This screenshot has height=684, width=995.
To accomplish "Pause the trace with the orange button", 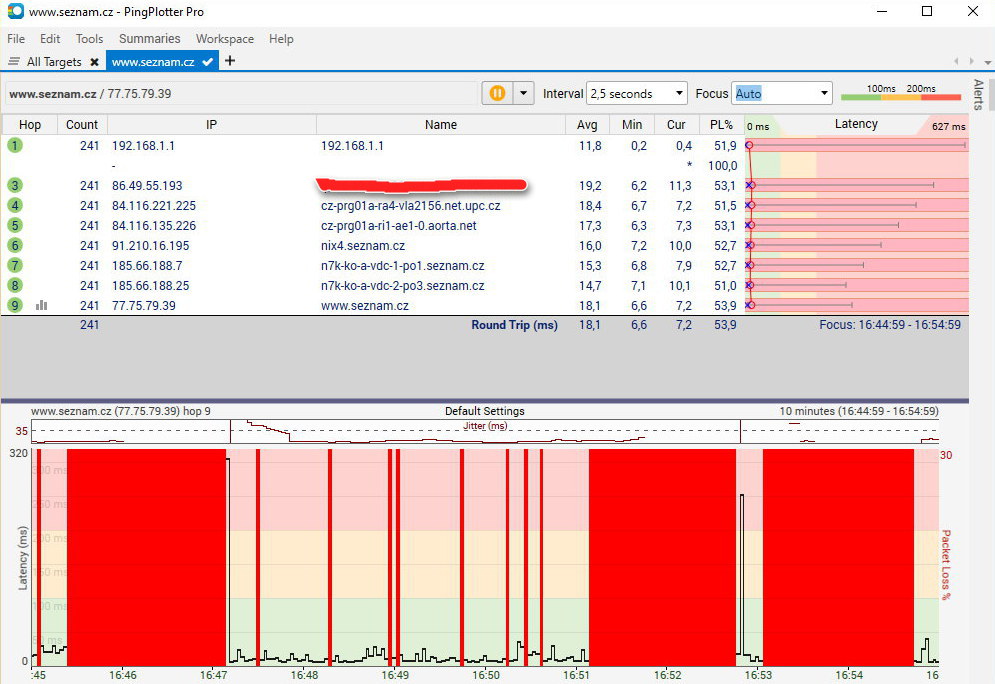I will [497, 93].
